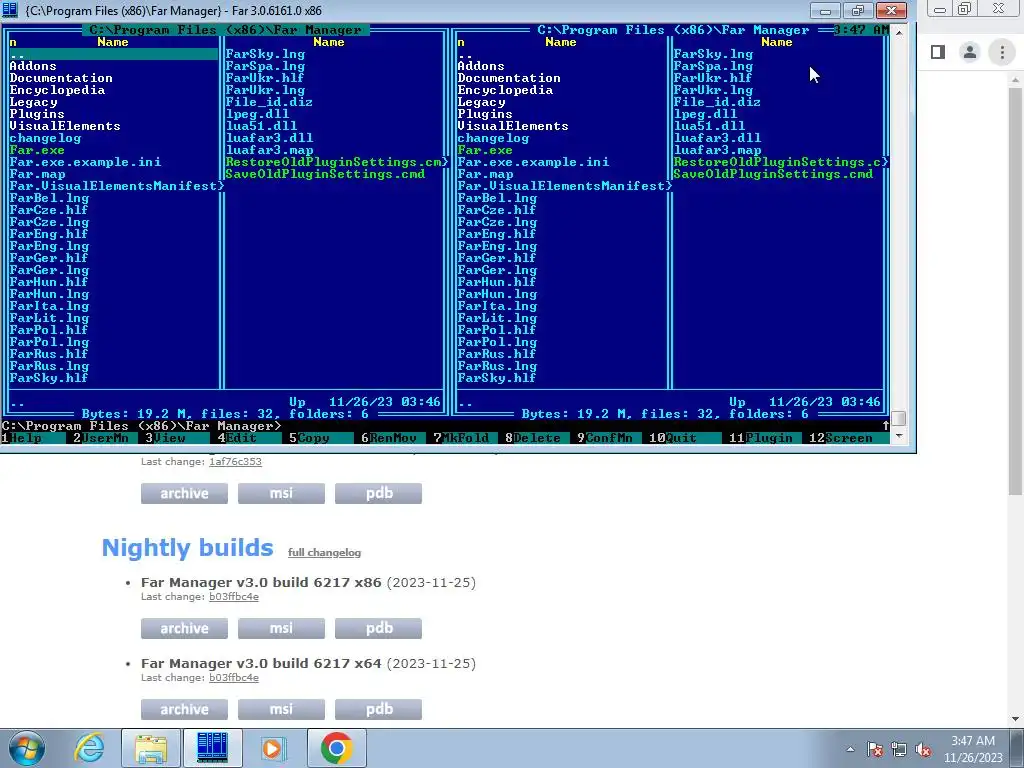Open Windows Start menu orb
Screen dimensions: 1024x768
point(27,748)
